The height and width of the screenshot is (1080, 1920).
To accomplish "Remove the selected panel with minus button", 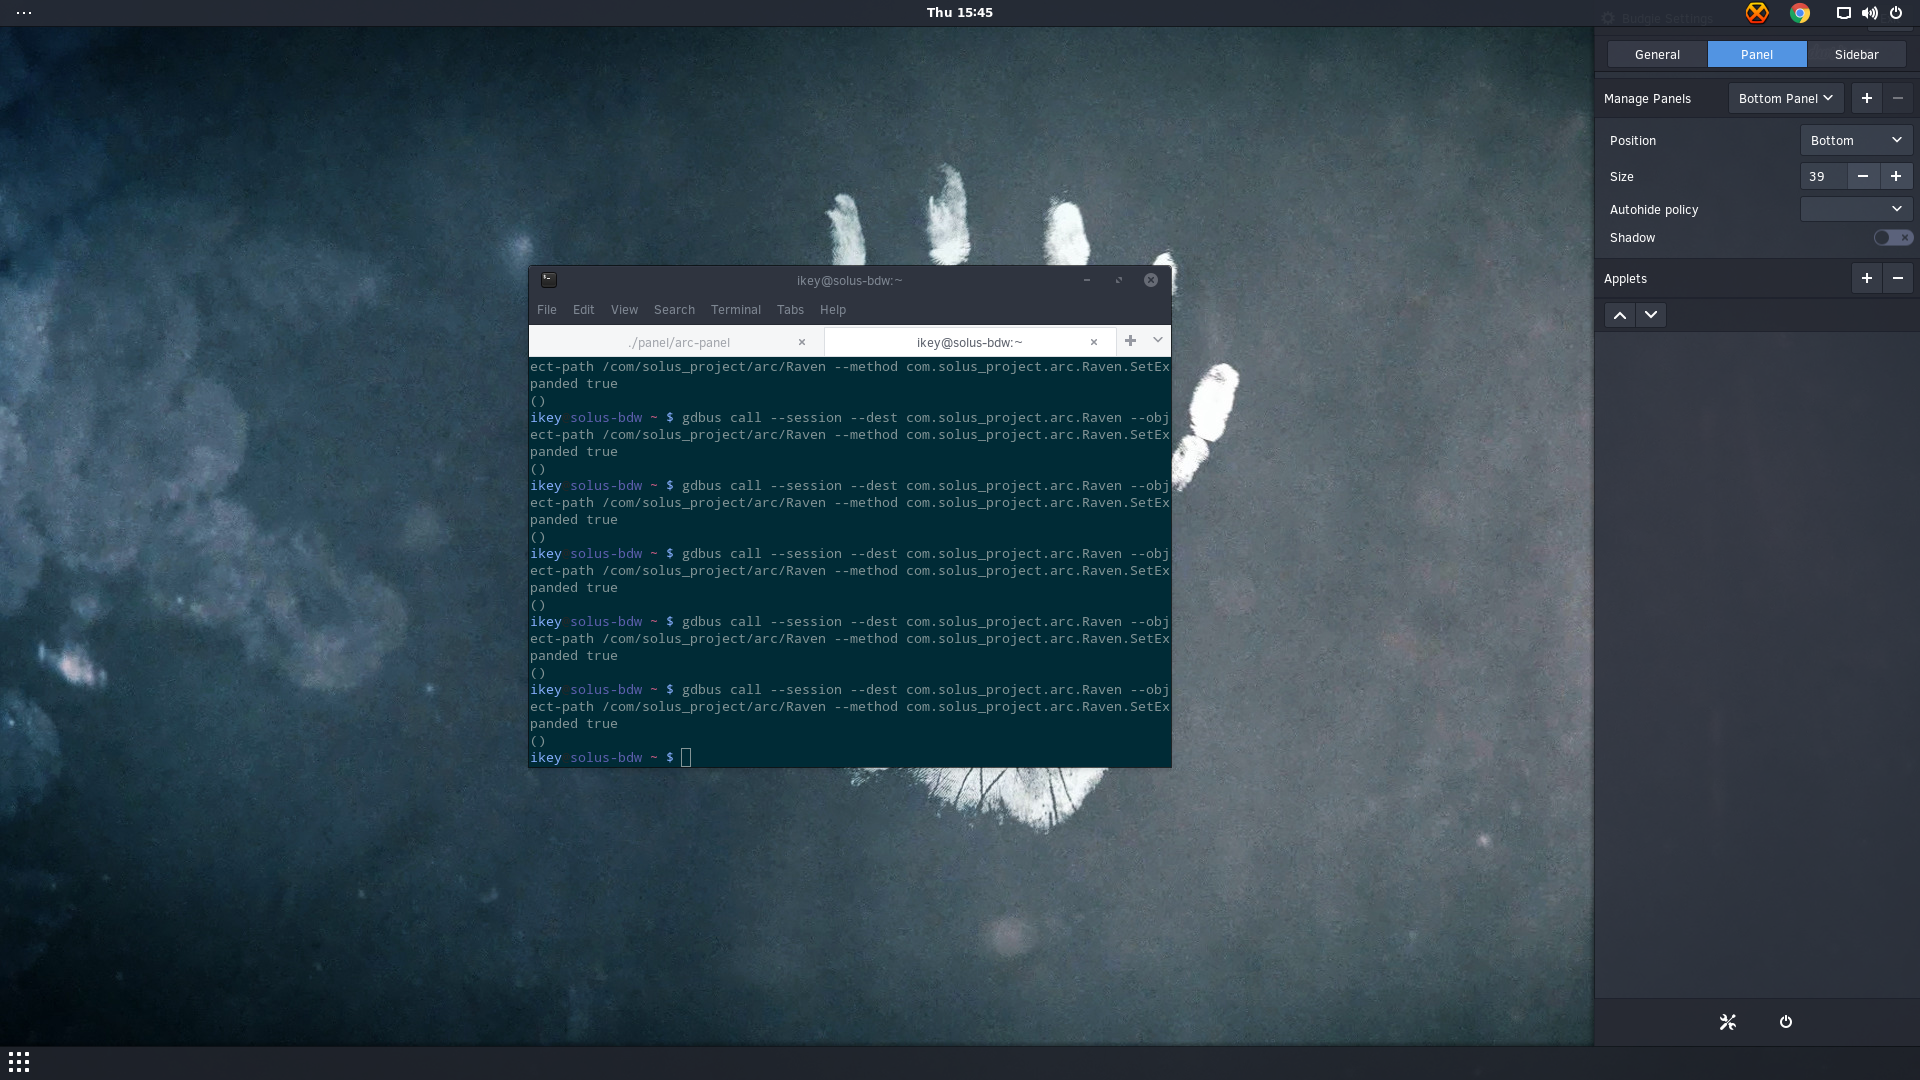I will [x=1897, y=98].
